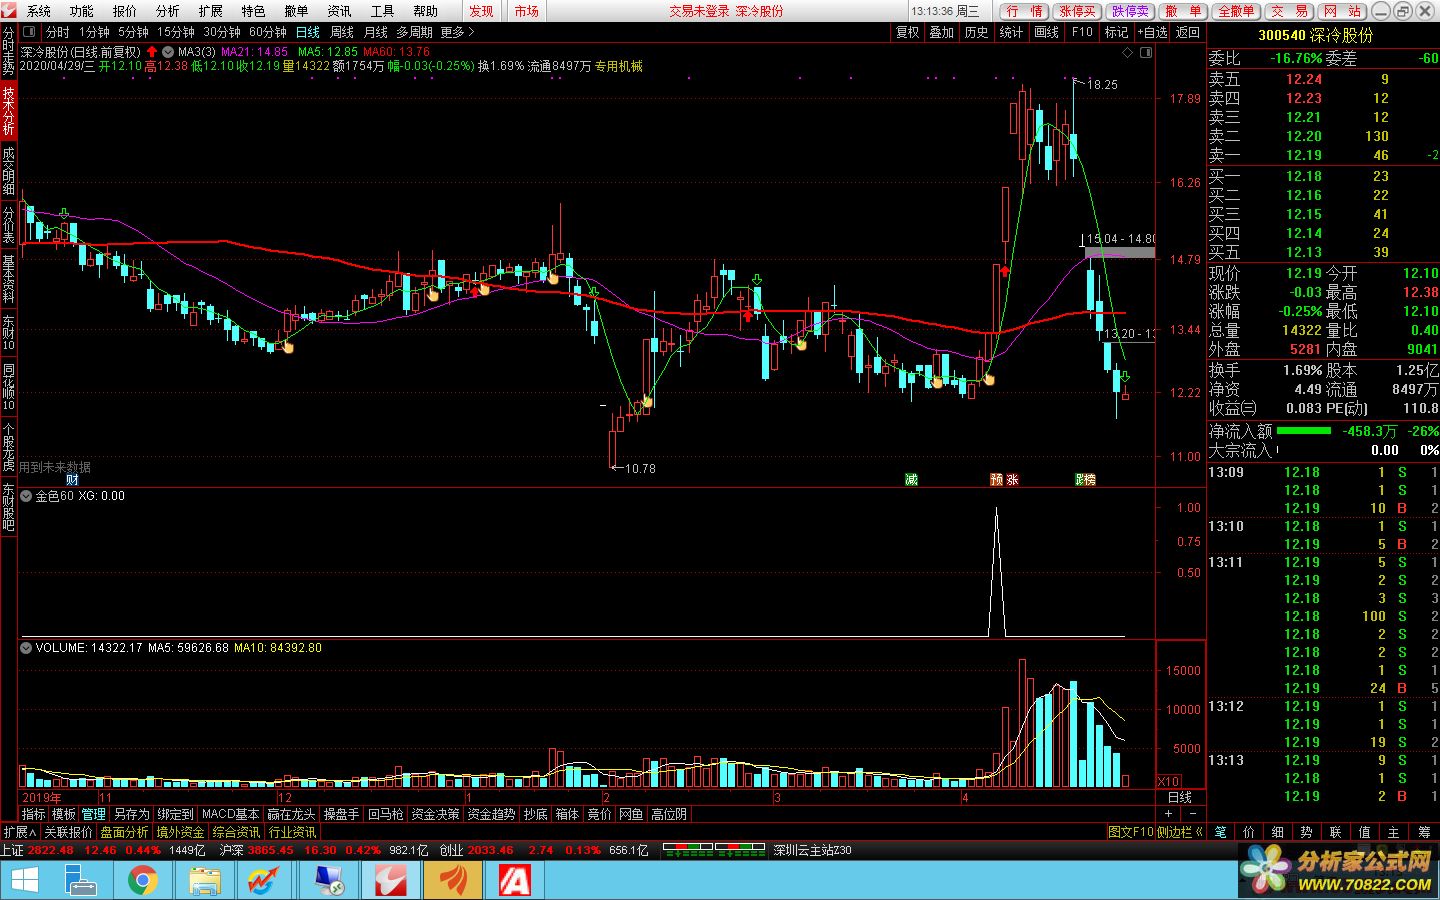Open red A application taskbar icon
Screen dimensions: 1440x900
[x=514, y=880]
